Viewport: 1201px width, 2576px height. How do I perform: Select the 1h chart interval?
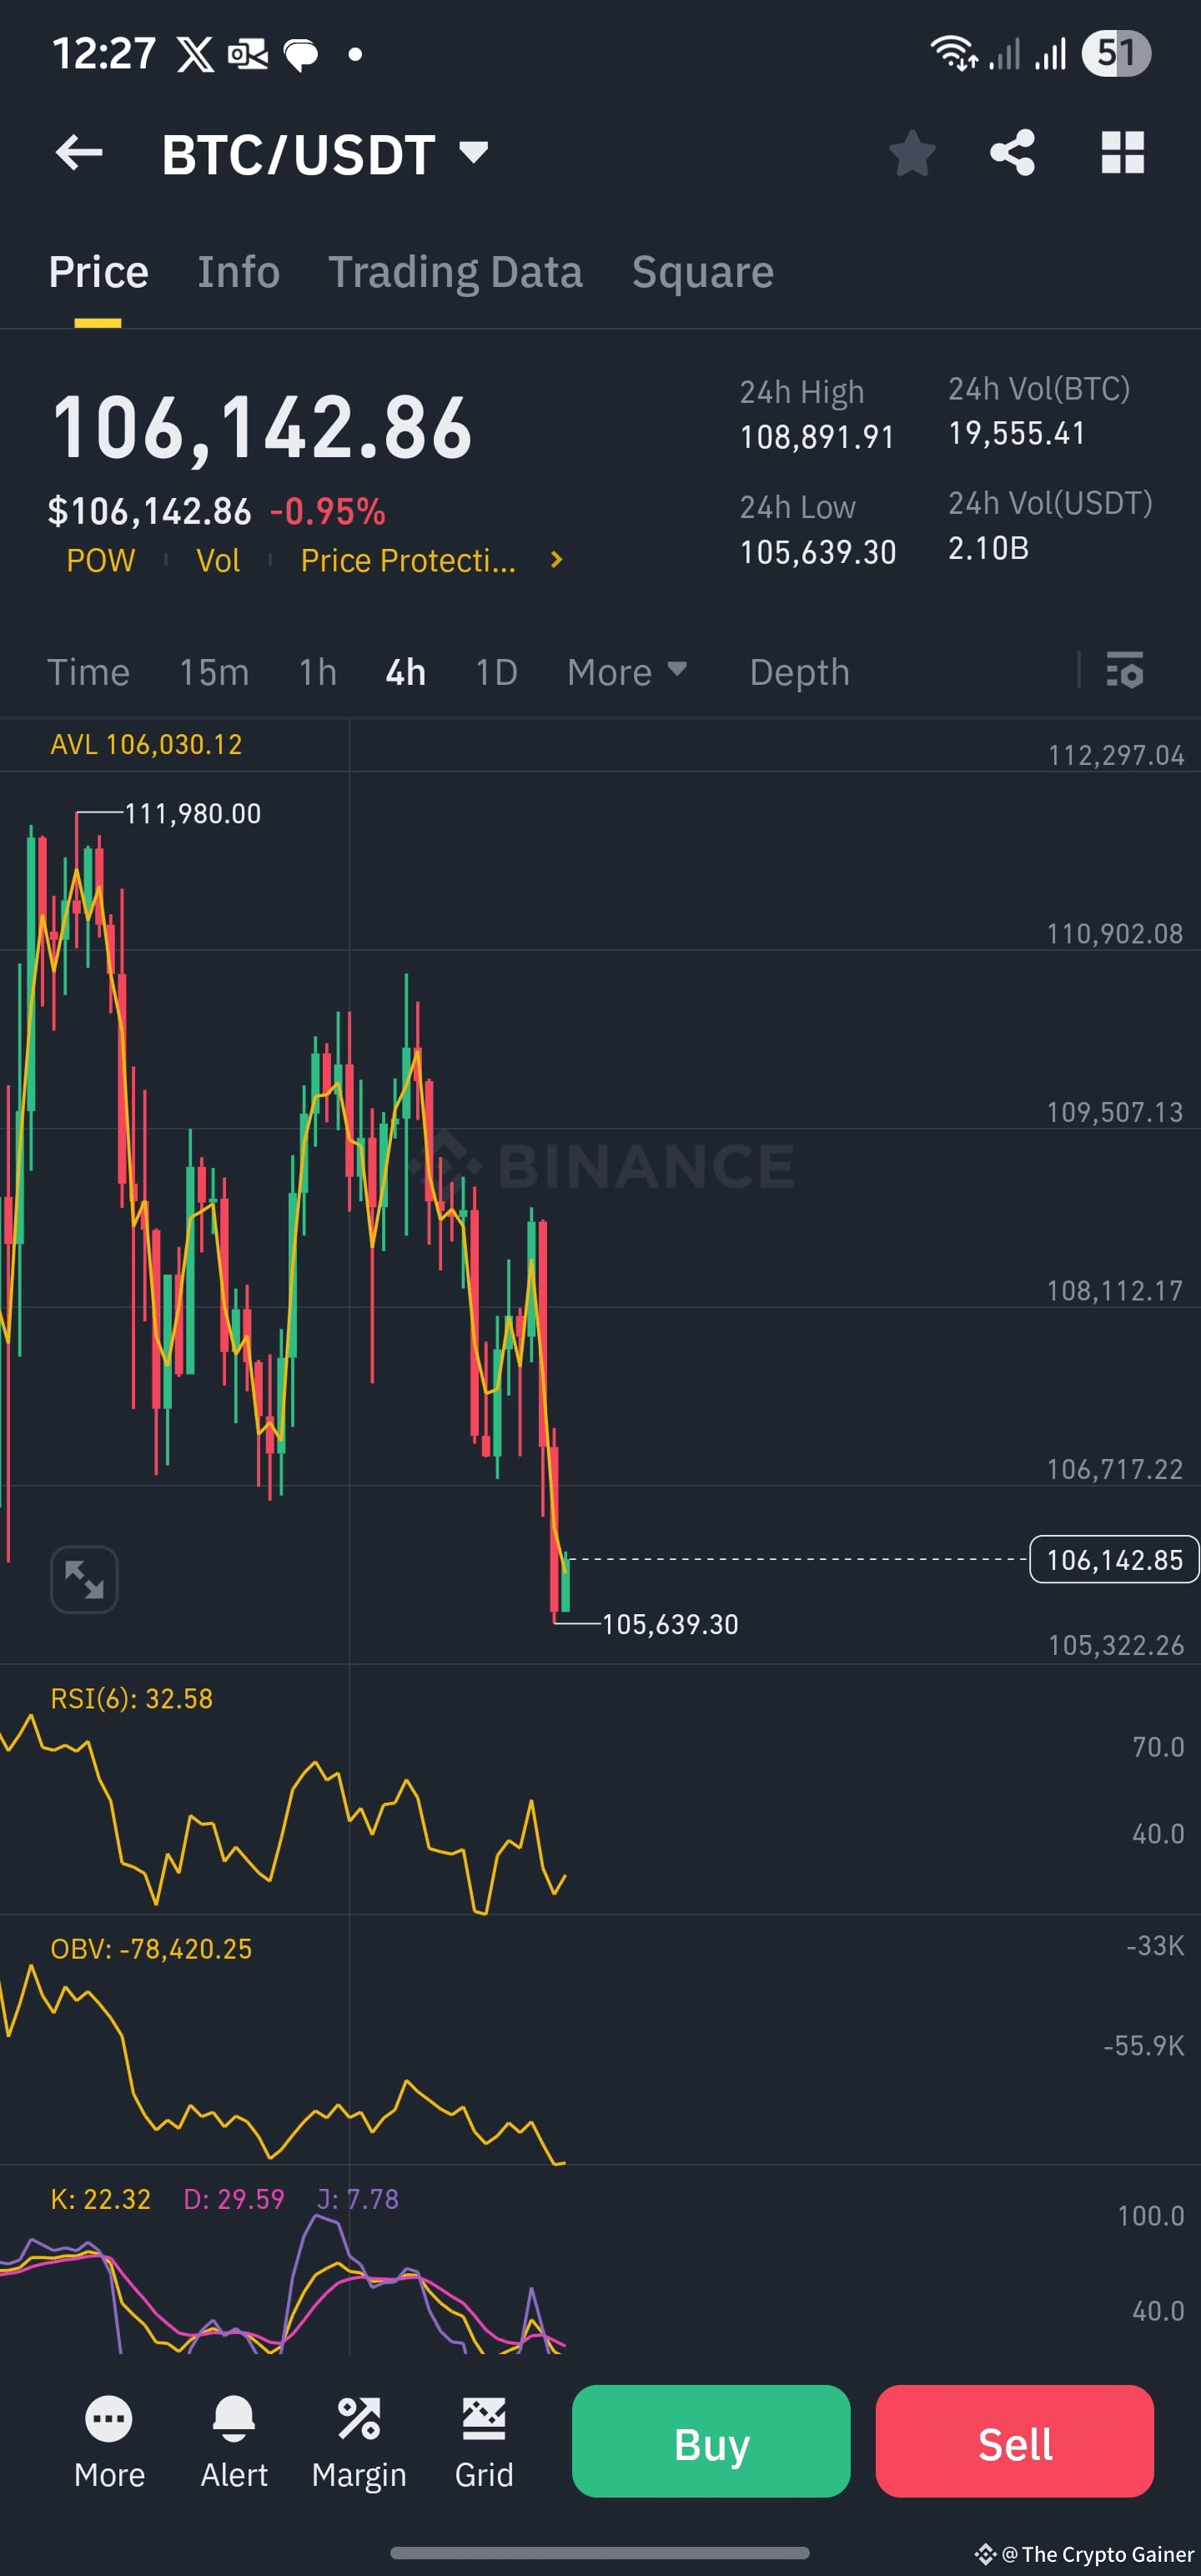tap(317, 672)
